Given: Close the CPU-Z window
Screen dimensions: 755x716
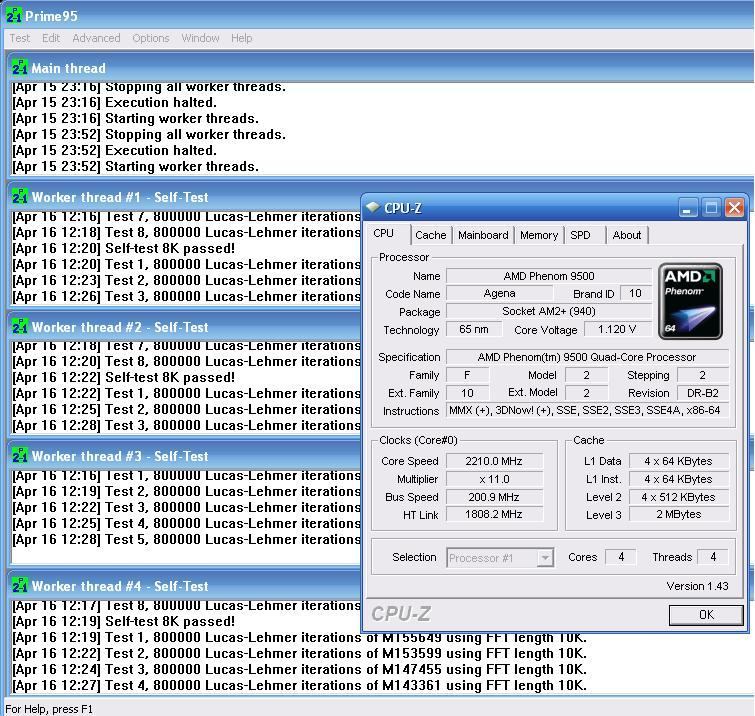Looking at the screenshot, I should [734, 208].
